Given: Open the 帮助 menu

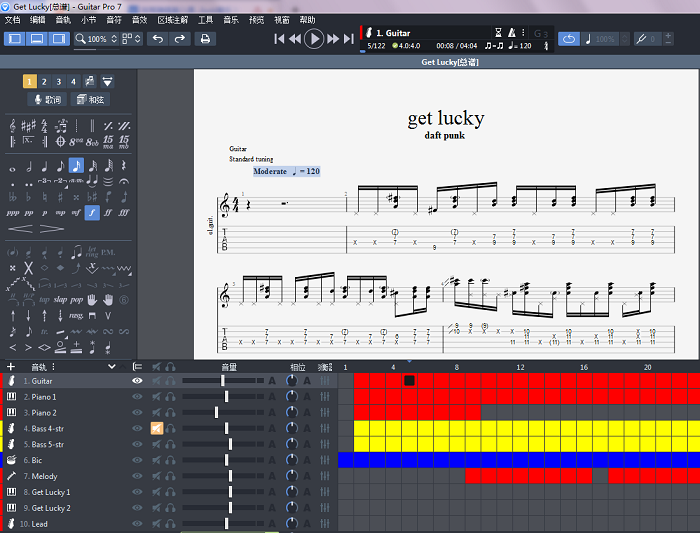Looking at the screenshot, I should tap(307, 20).
